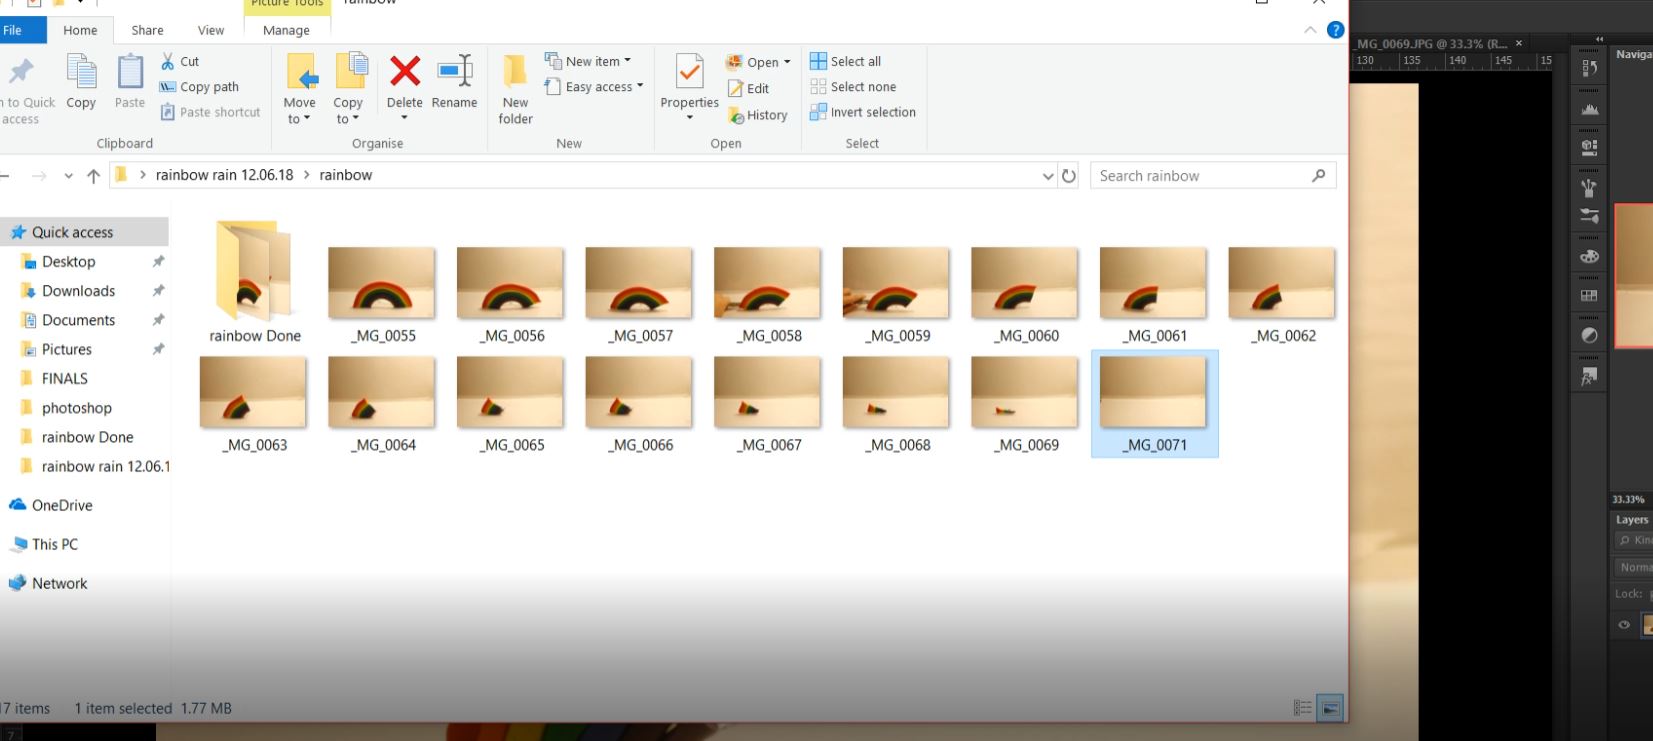Unpin Pictures from Quick access
1653x741 pixels.
point(158,349)
